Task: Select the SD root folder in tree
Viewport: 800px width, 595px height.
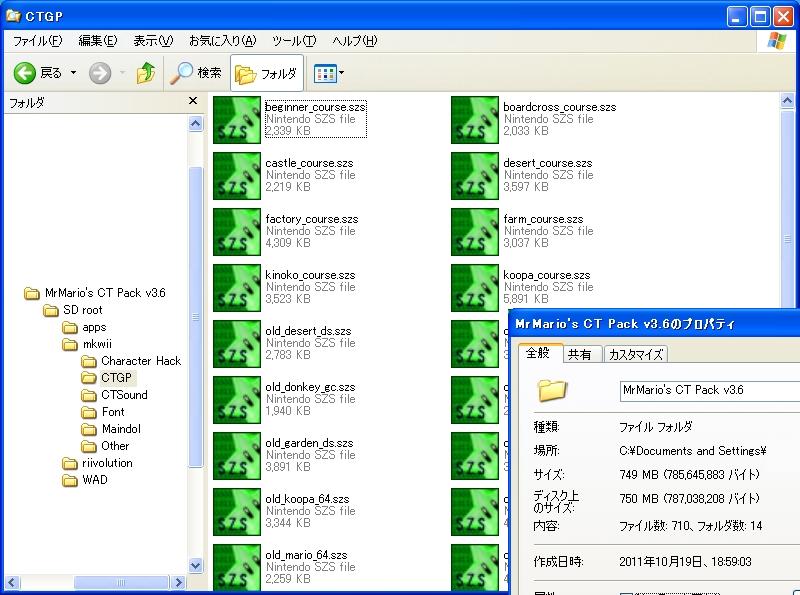Action: (83, 310)
